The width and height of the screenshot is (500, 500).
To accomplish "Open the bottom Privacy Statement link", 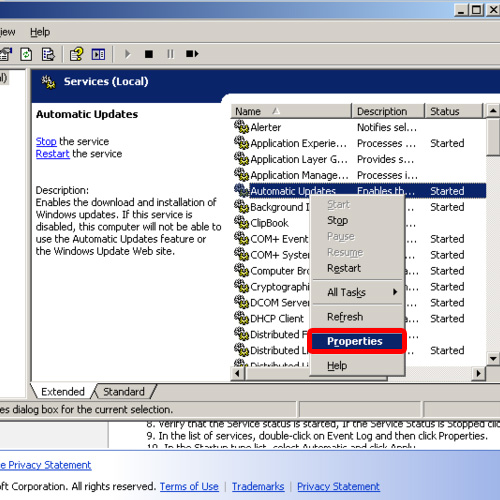I will coord(338,486).
